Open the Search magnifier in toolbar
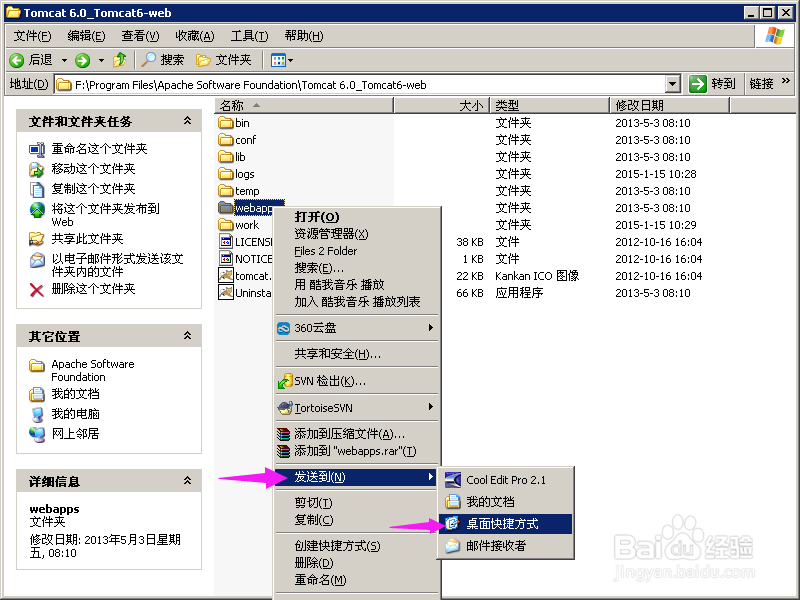 pyautogui.click(x=148, y=60)
